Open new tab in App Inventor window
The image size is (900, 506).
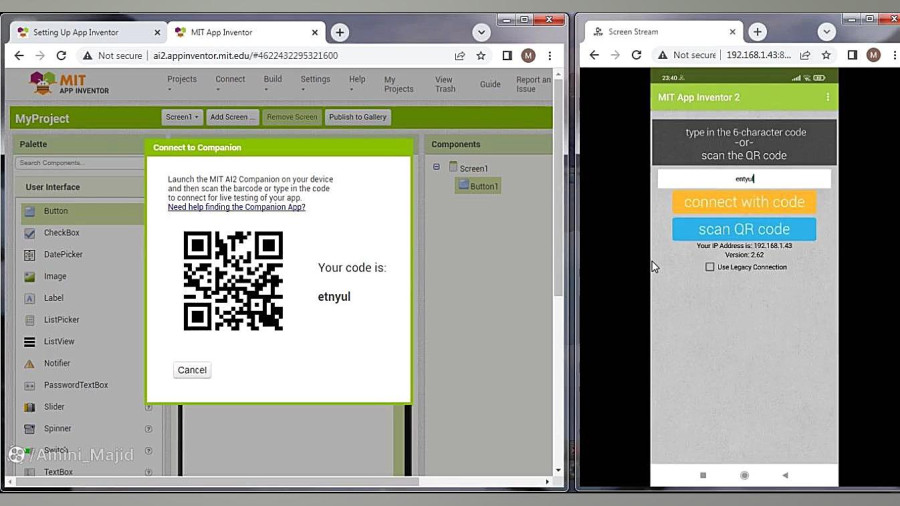[x=340, y=33]
